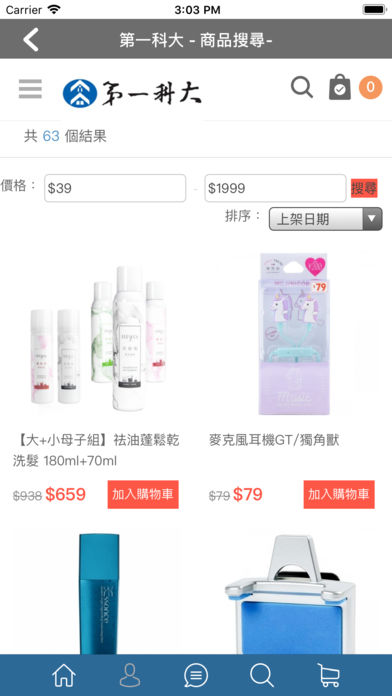Open the shopping bag icon
This screenshot has height=696, width=392.
coord(340,87)
